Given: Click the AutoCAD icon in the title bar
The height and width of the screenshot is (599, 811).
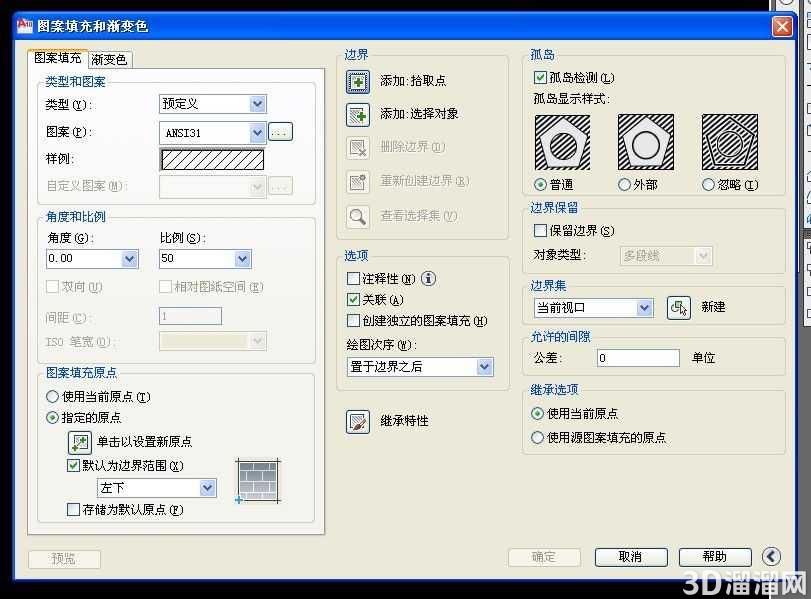Looking at the screenshot, I should click(x=24, y=25).
